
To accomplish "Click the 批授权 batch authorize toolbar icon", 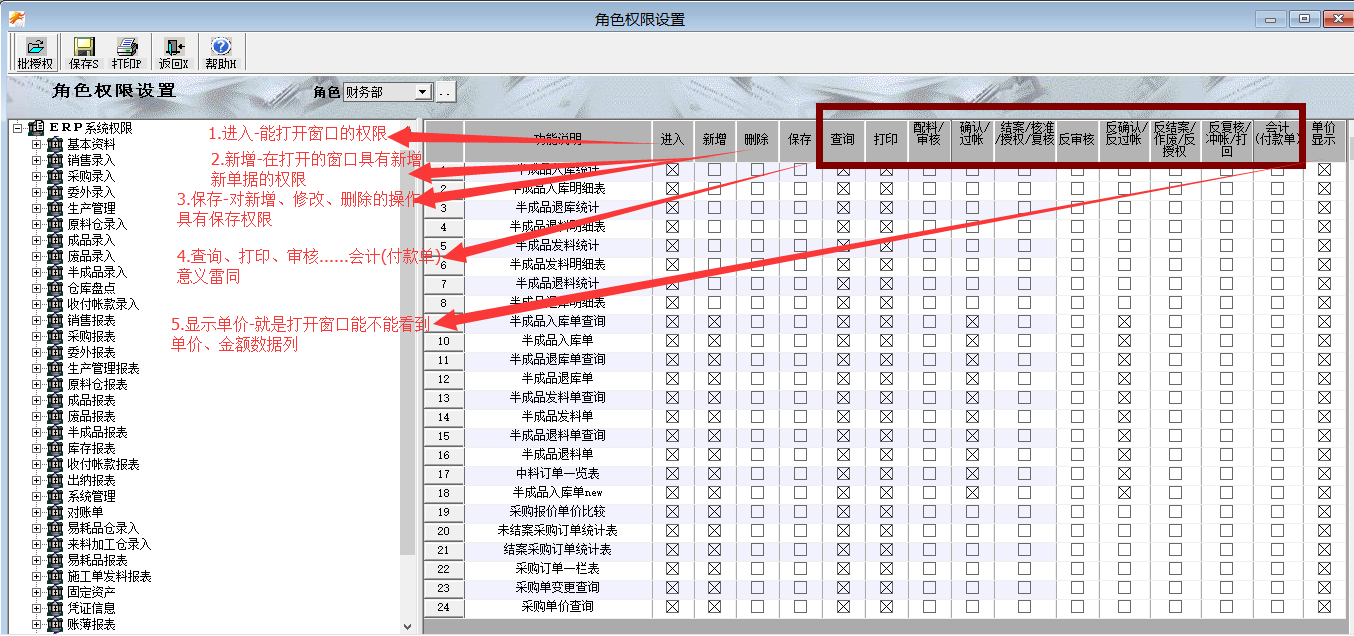I will (x=35, y=47).
